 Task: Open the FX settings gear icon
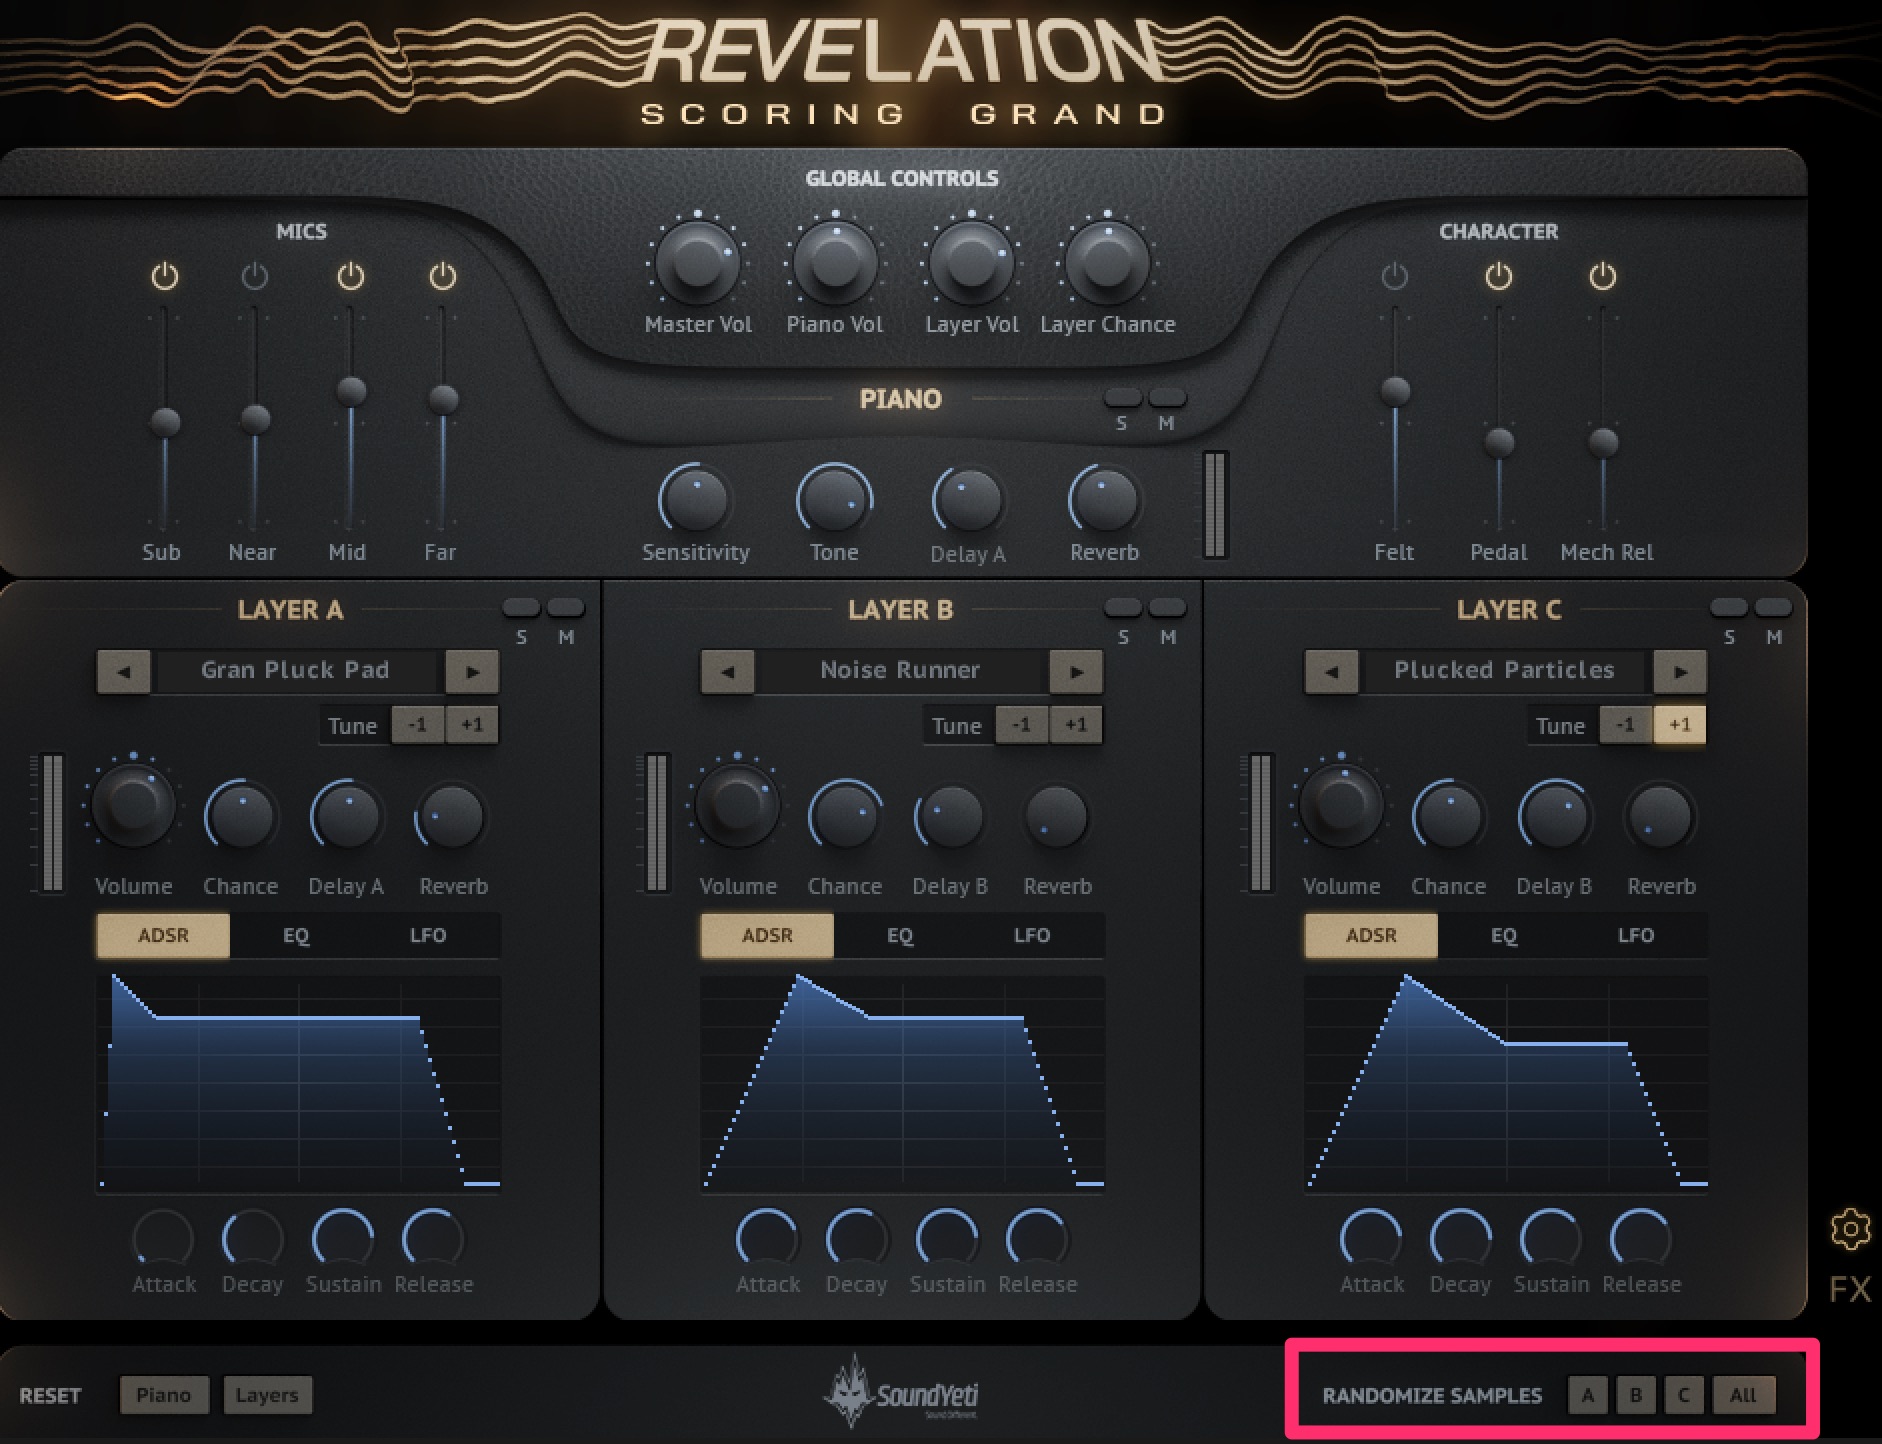pyautogui.click(x=1851, y=1229)
